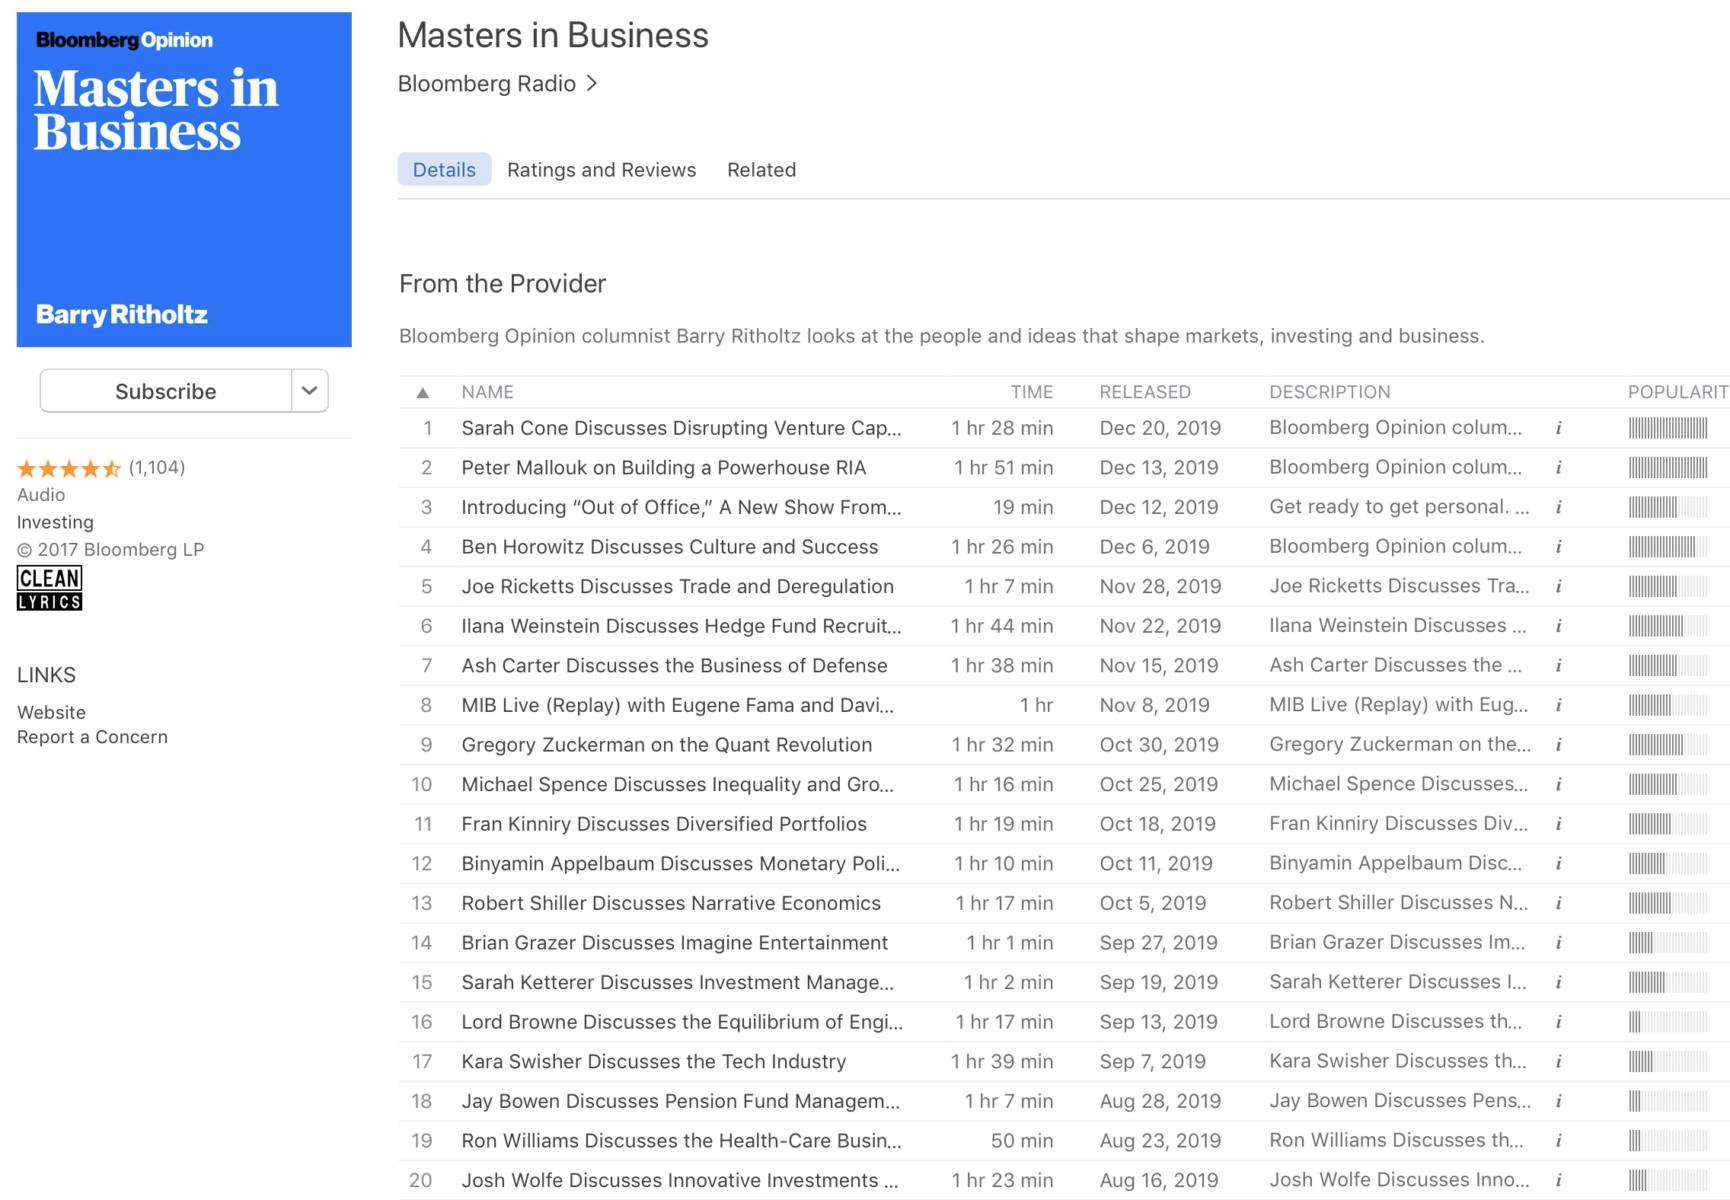Open the Website link

click(x=51, y=712)
